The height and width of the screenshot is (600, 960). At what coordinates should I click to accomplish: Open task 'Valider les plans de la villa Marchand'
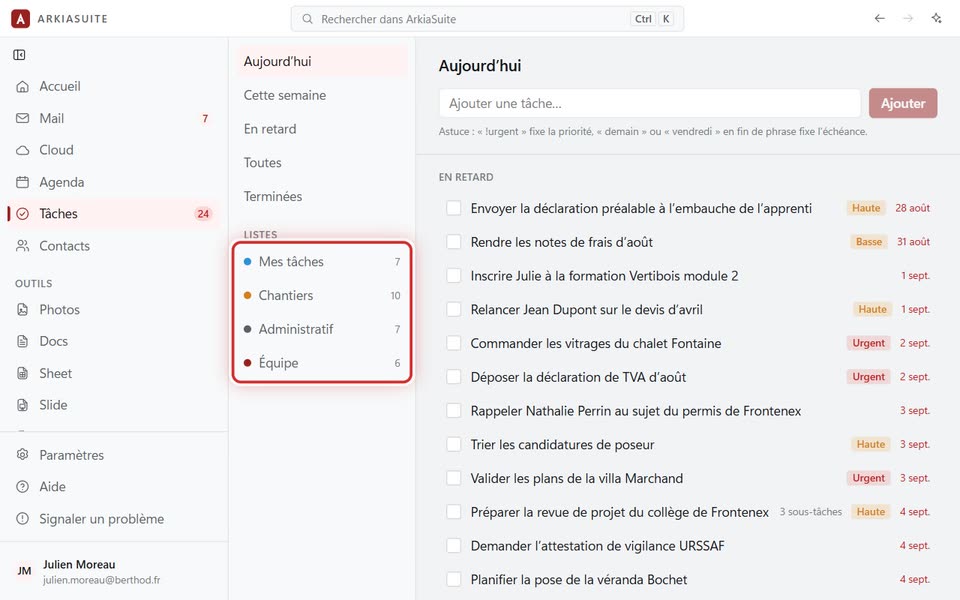click(577, 478)
